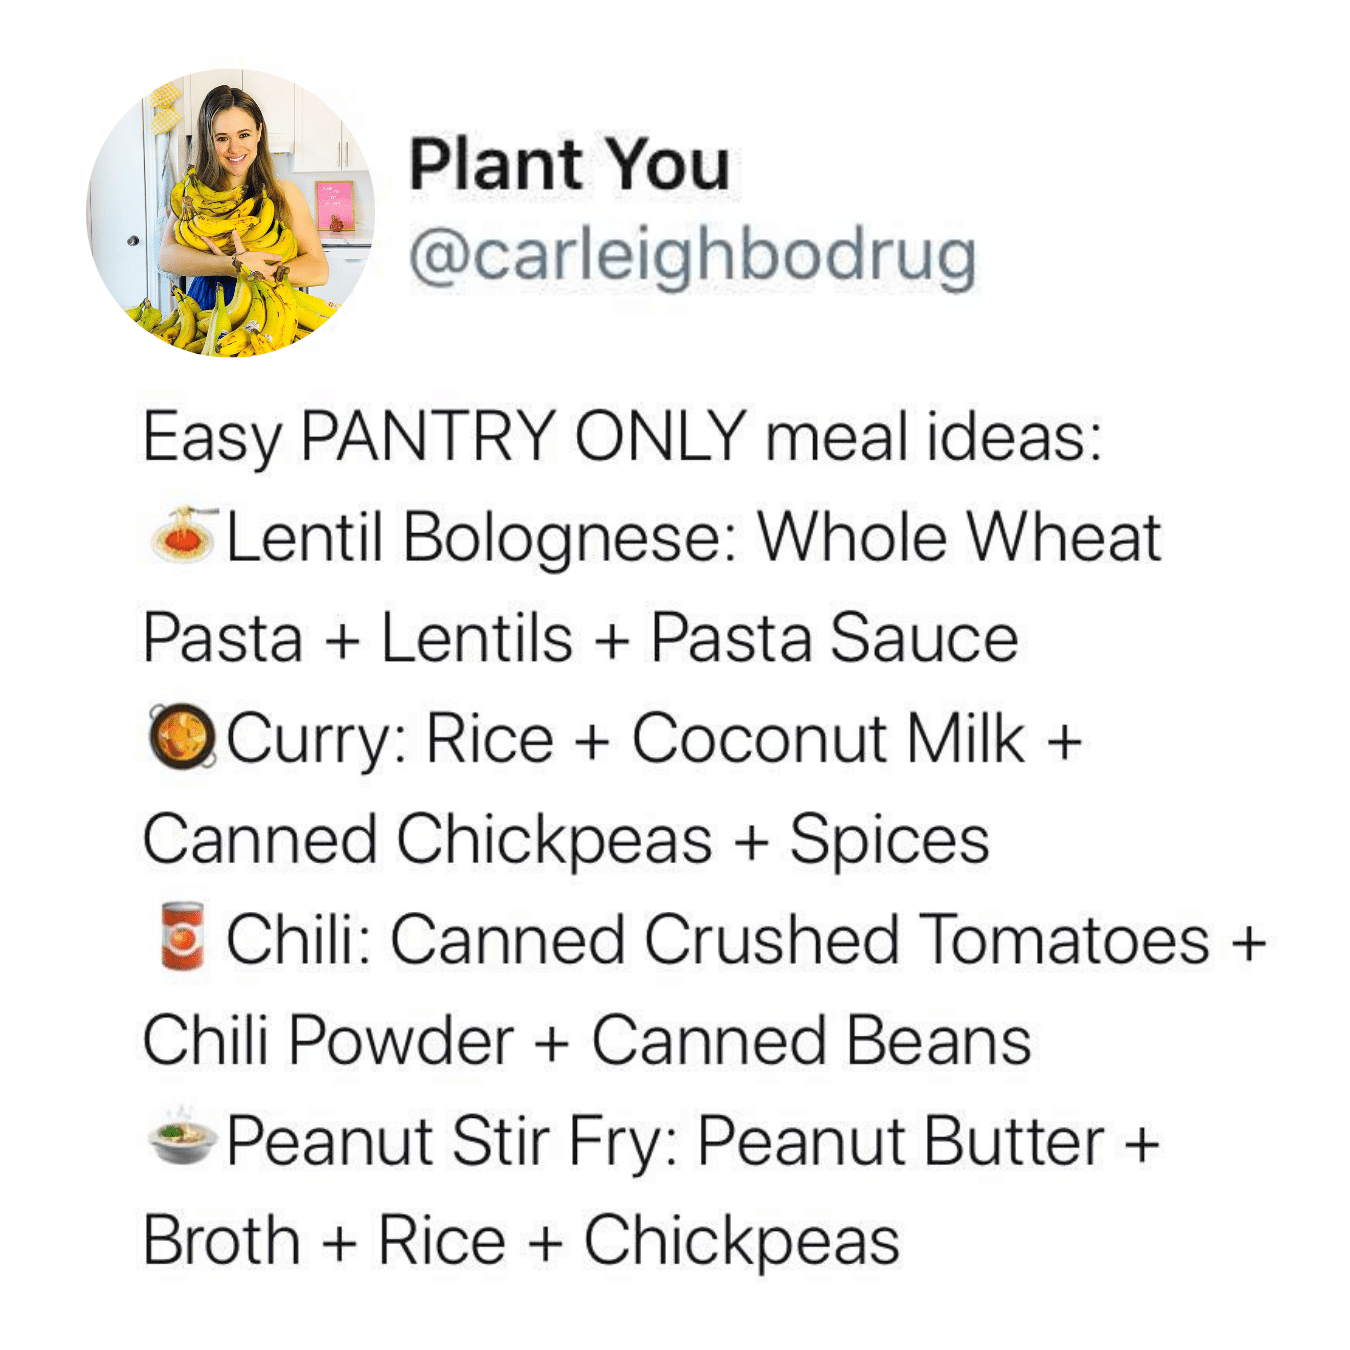
Task: Click the canned food emoji
Action: (182, 936)
